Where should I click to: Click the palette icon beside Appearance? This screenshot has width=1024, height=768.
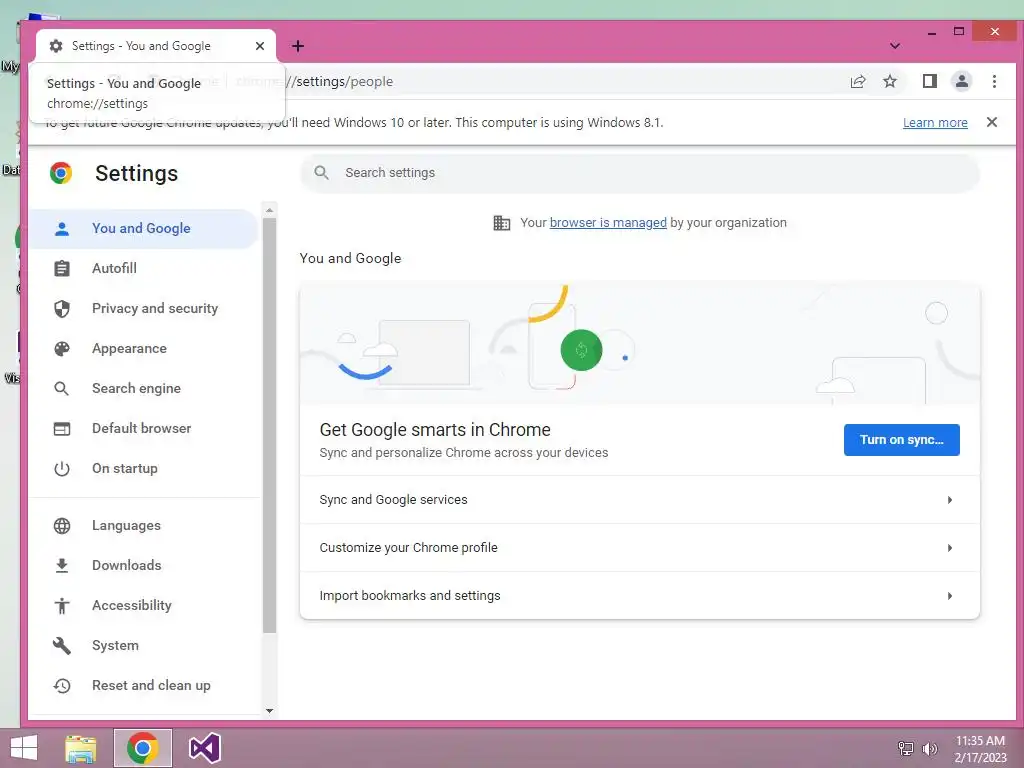tap(62, 349)
